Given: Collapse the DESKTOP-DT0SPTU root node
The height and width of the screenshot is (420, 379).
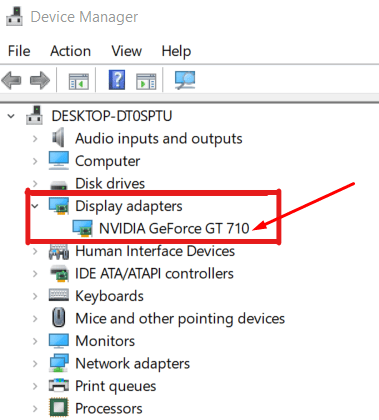Looking at the screenshot, I should coord(11,116).
